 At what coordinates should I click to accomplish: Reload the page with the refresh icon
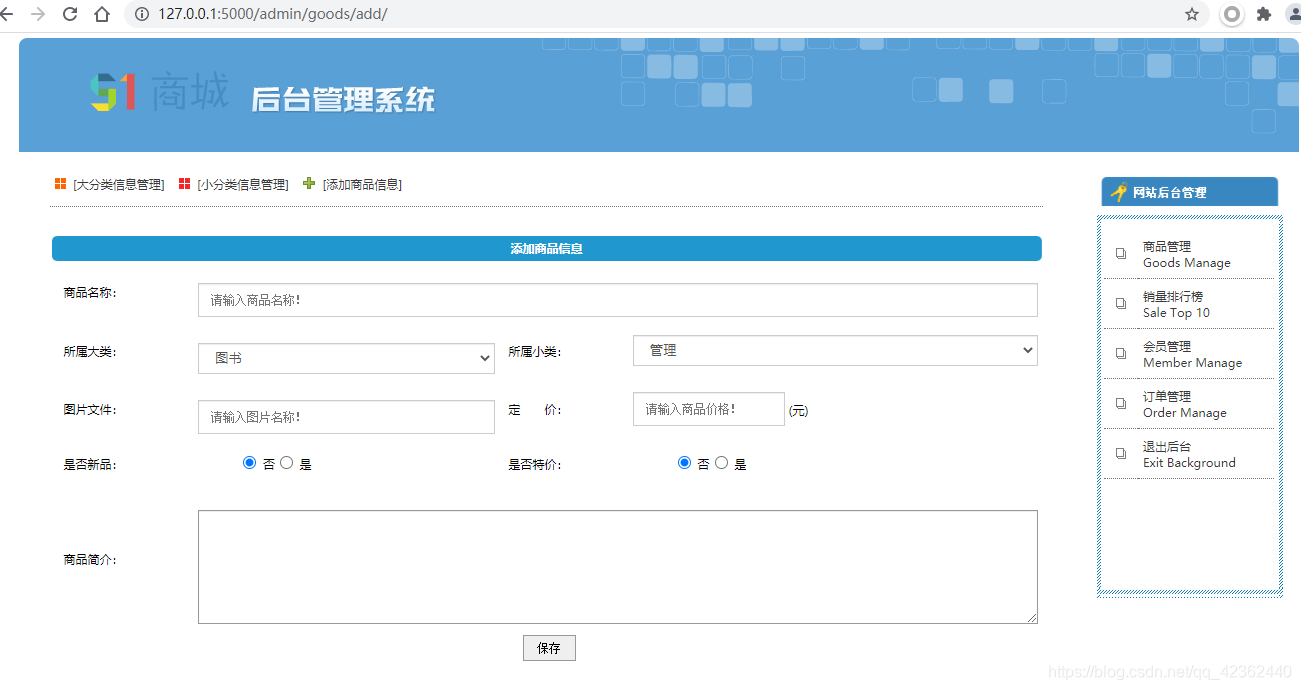coord(70,14)
